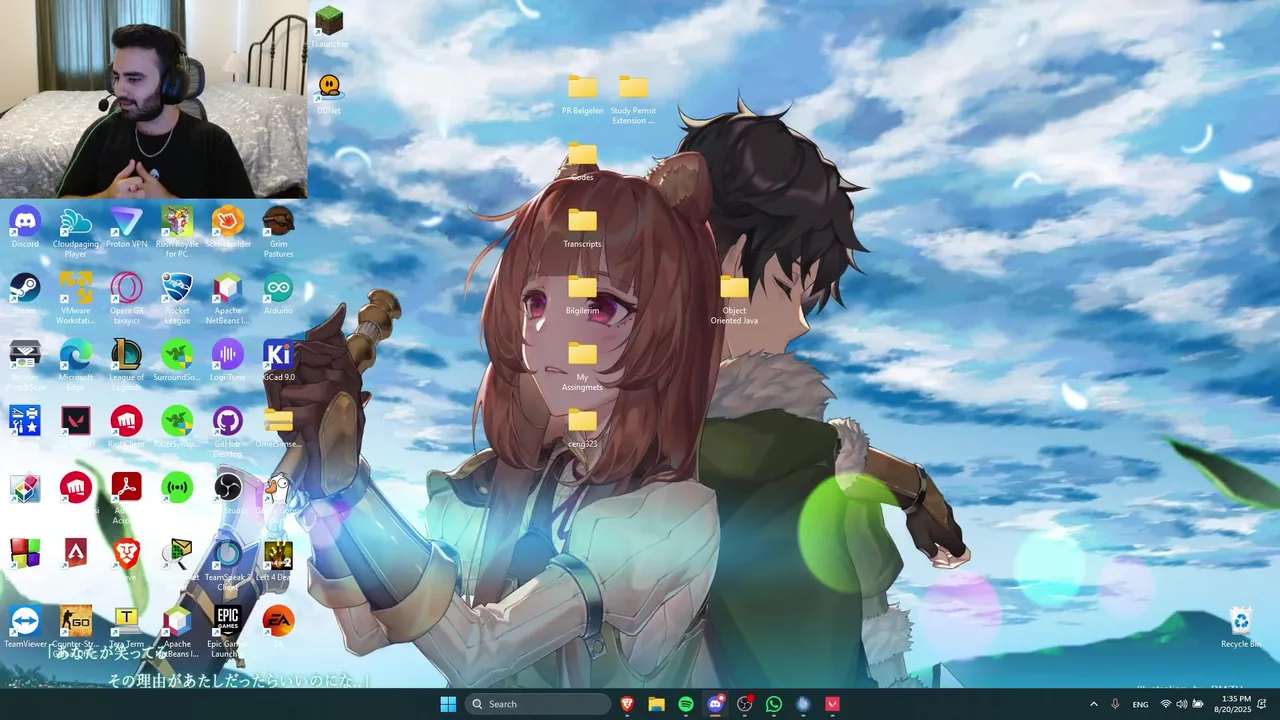Screen dimensions: 1280x720
Task: Open the Razer SurroundSound shortcut
Action: (177, 361)
